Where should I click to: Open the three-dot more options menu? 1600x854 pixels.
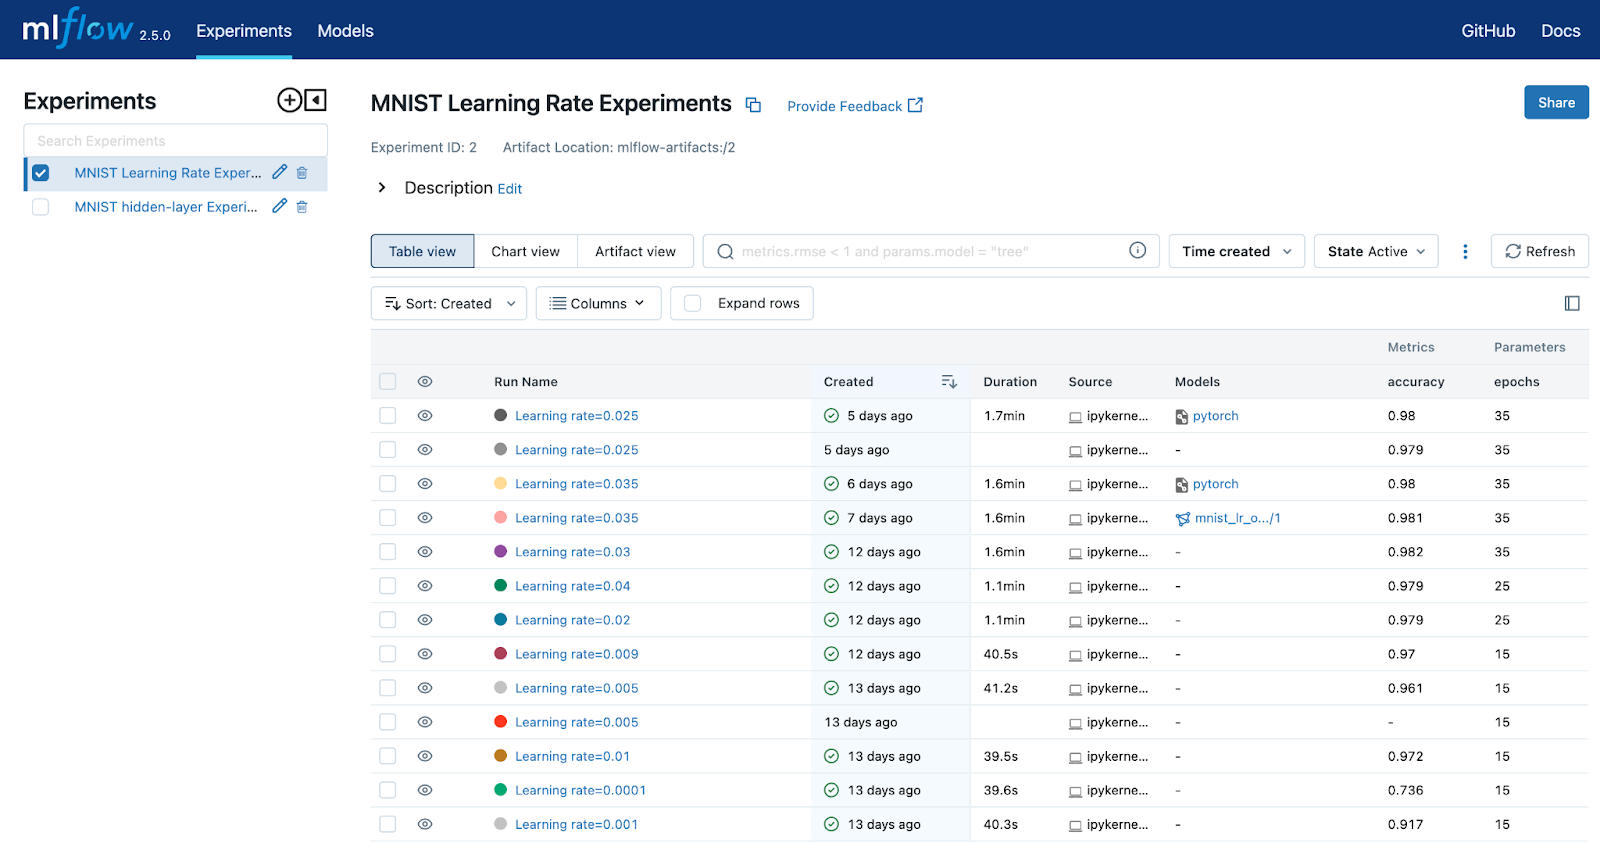(x=1465, y=252)
